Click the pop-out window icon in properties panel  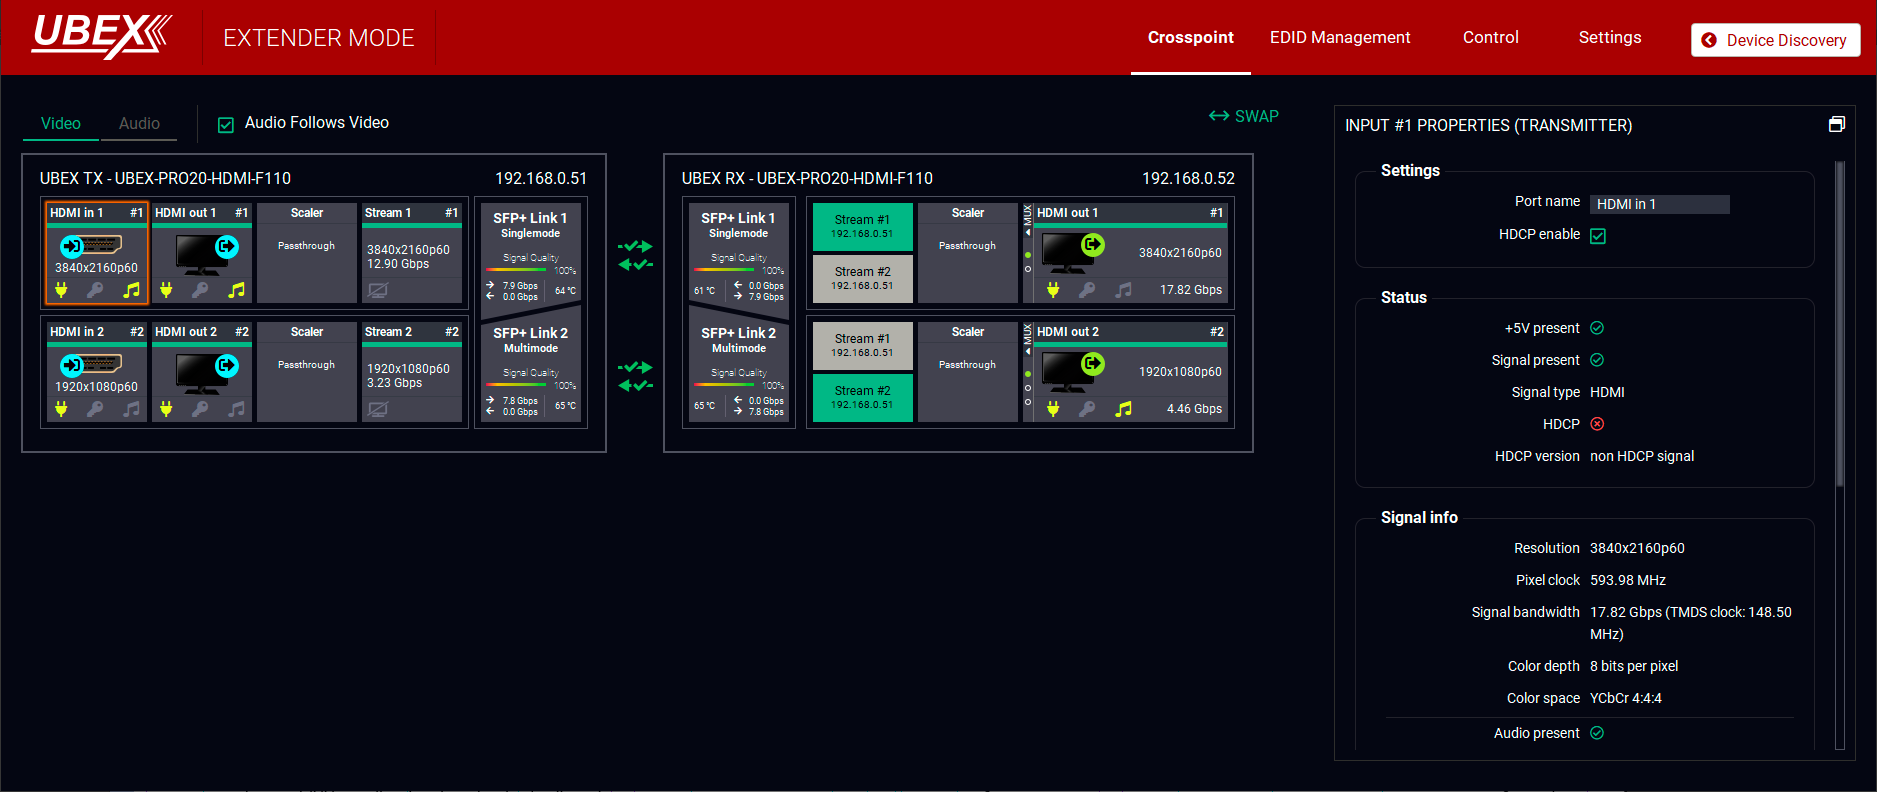[1836, 125]
